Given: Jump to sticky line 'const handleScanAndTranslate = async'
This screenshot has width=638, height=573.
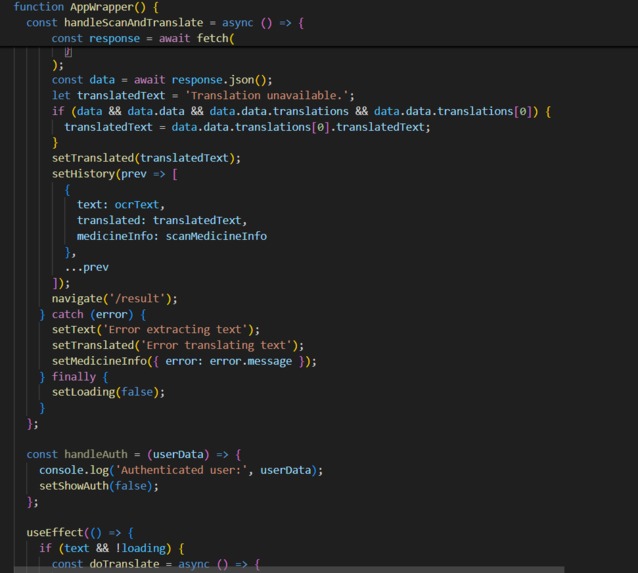Looking at the screenshot, I should (165, 23).
